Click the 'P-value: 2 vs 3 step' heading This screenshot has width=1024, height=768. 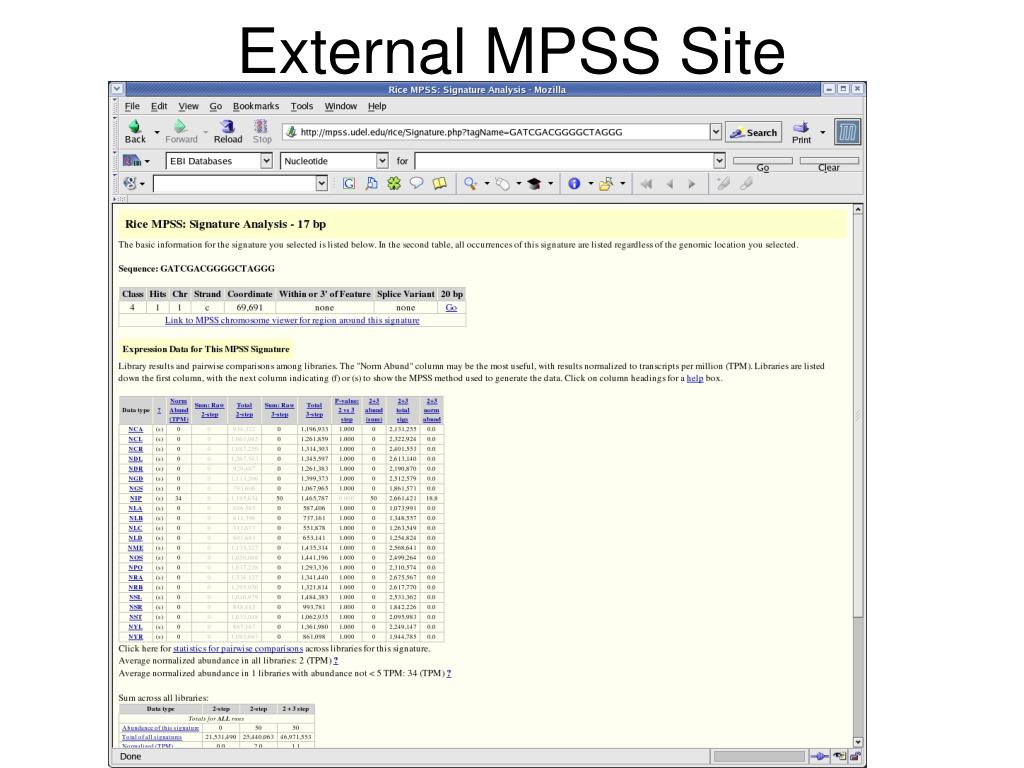(x=346, y=410)
